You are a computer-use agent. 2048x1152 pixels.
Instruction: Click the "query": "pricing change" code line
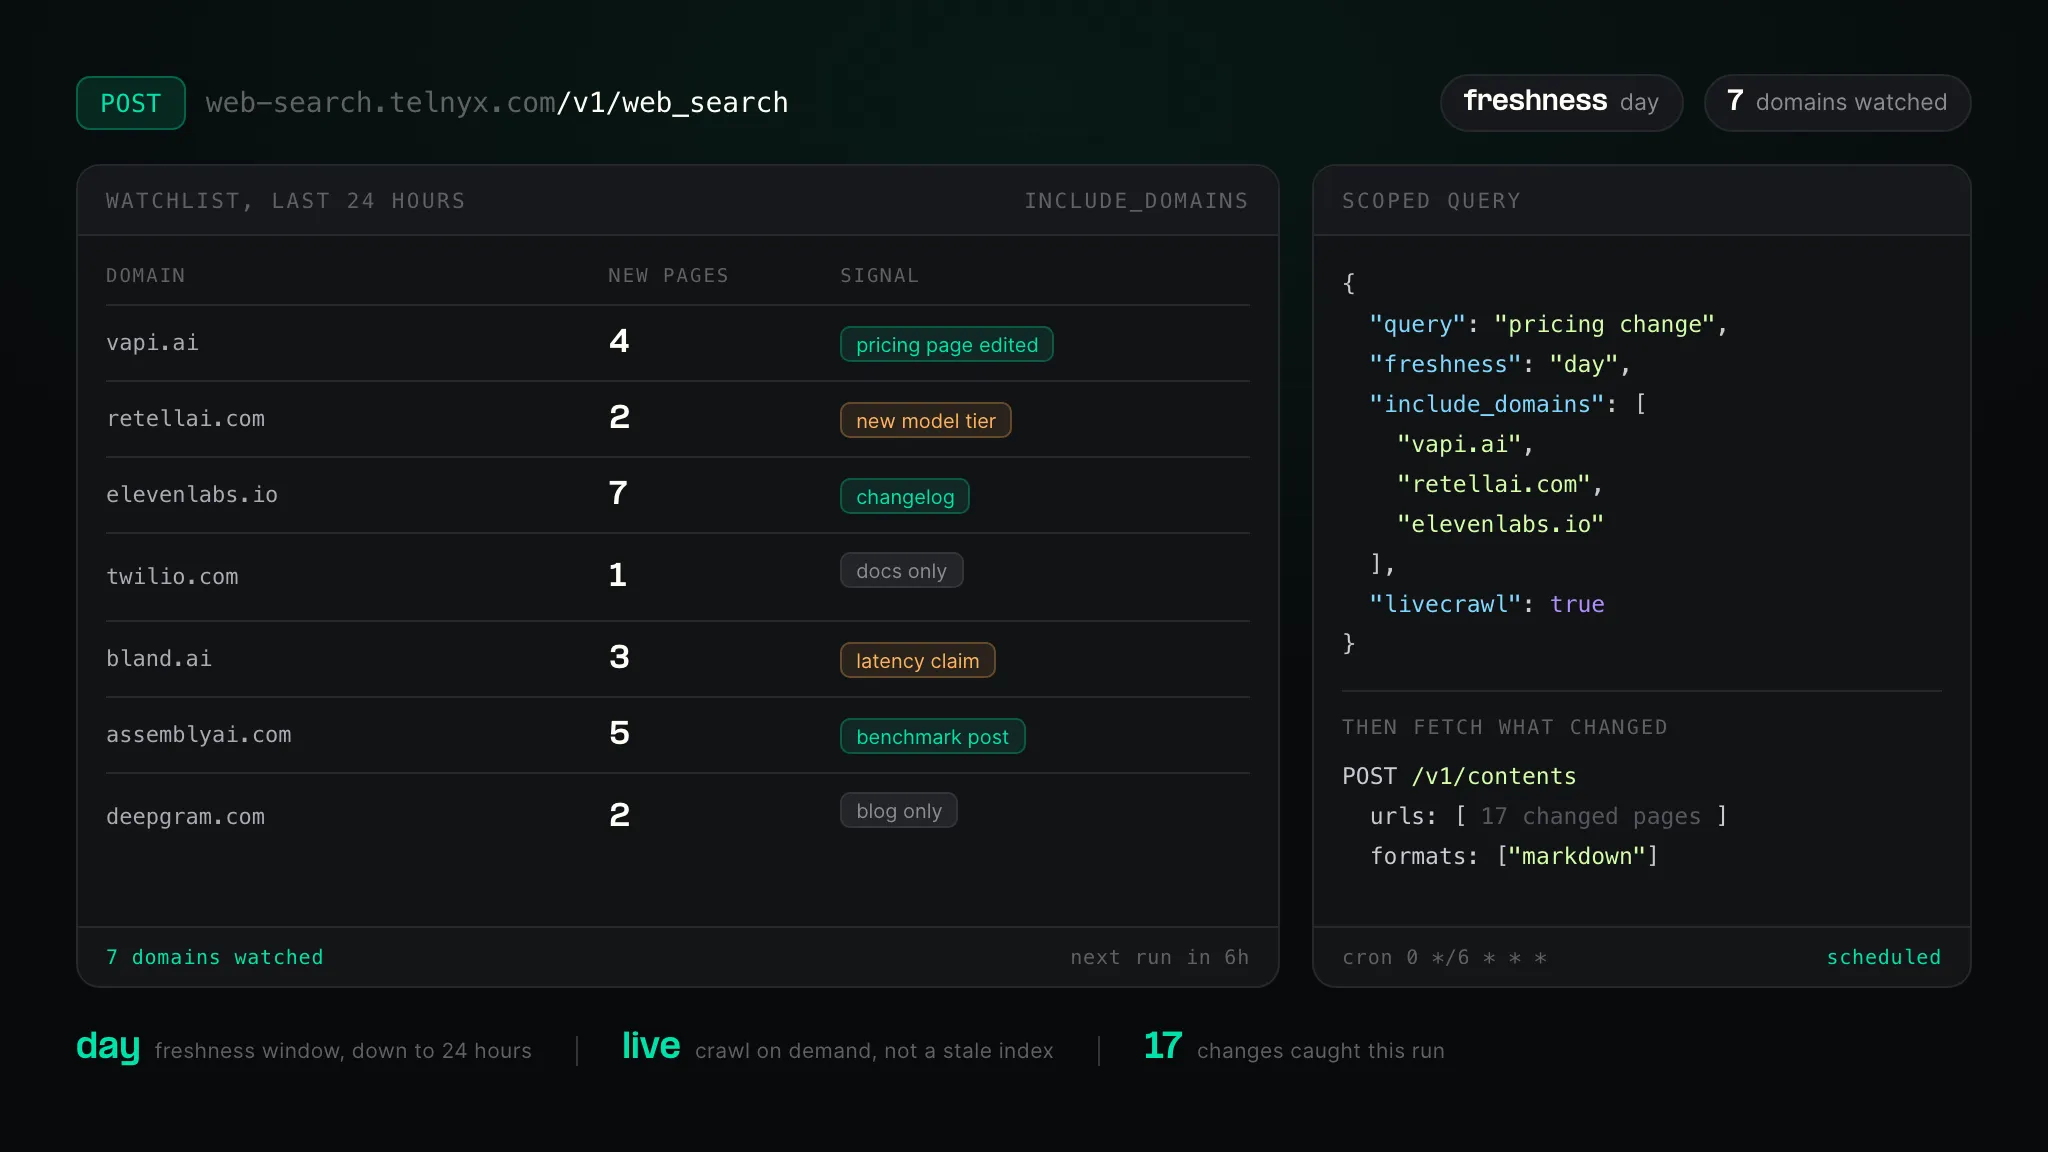pyautogui.click(x=1549, y=324)
